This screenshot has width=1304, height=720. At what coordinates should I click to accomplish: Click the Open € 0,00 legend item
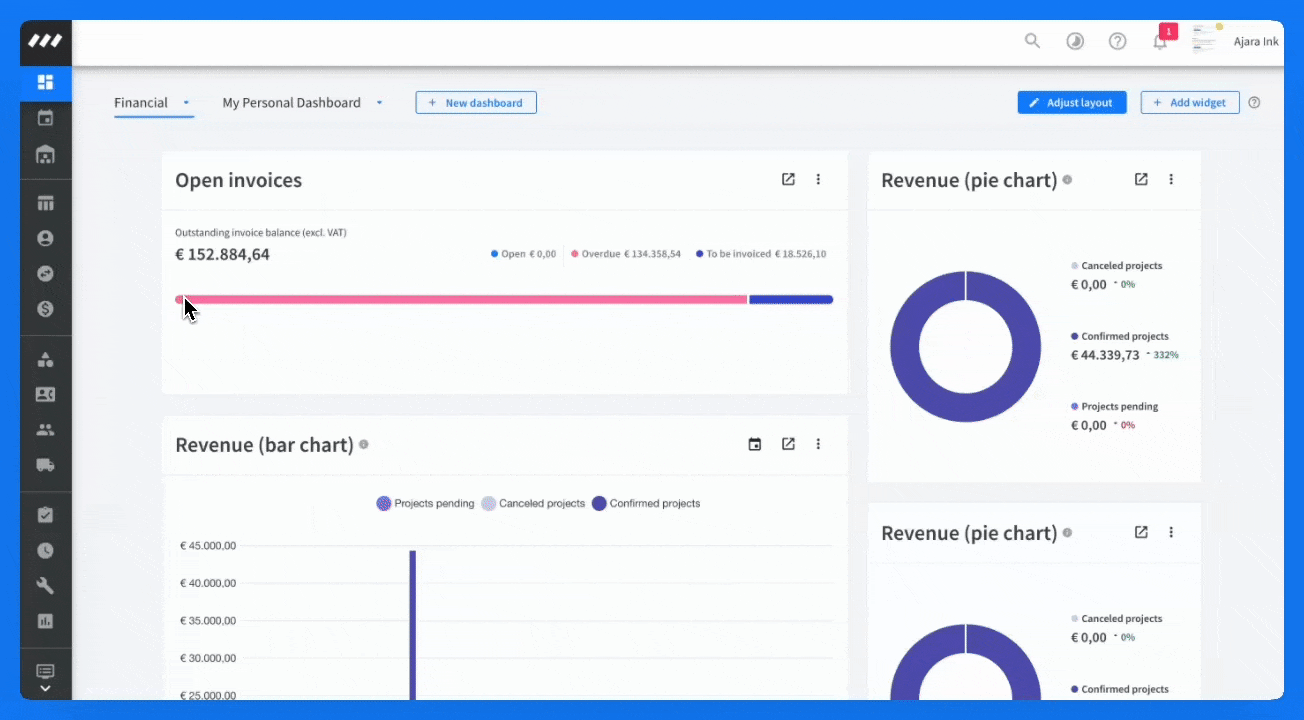(523, 254)
